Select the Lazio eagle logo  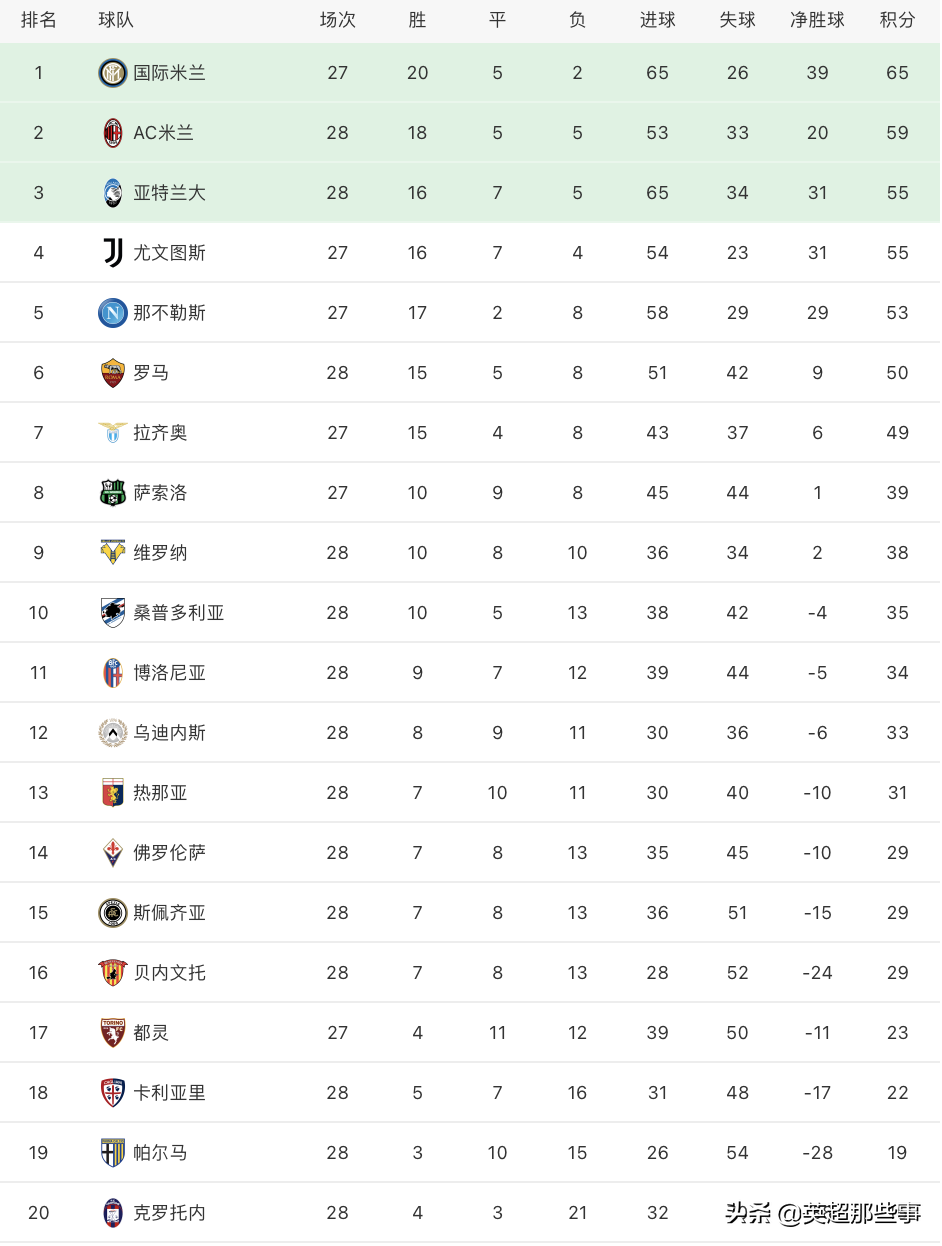coord(113,433)
